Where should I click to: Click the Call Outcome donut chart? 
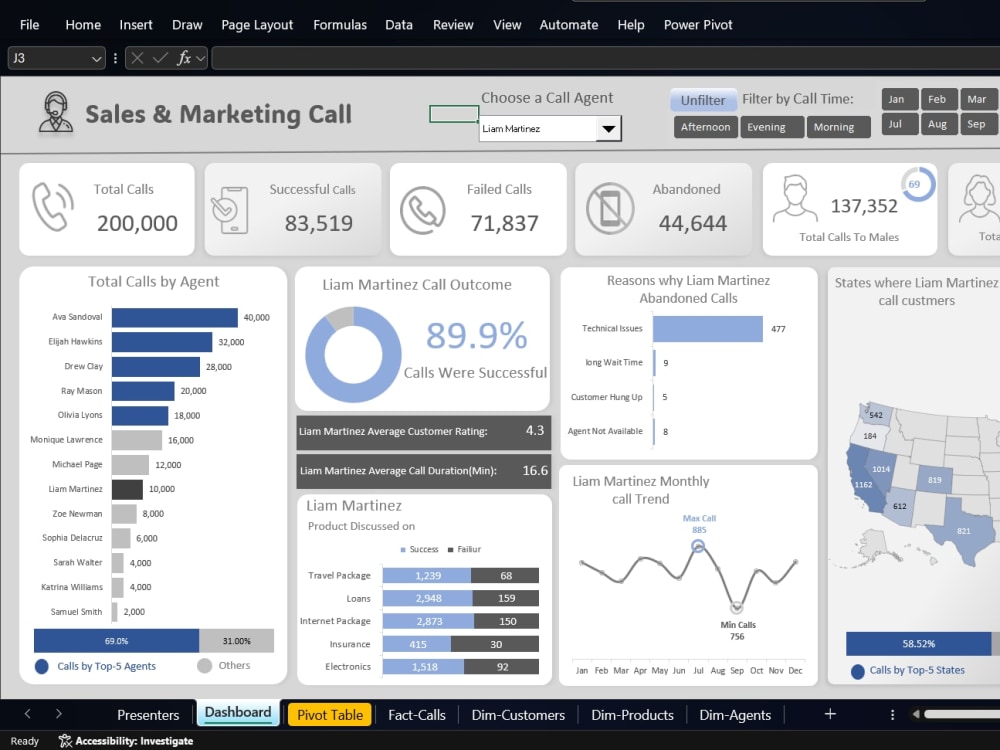point(353,355)
